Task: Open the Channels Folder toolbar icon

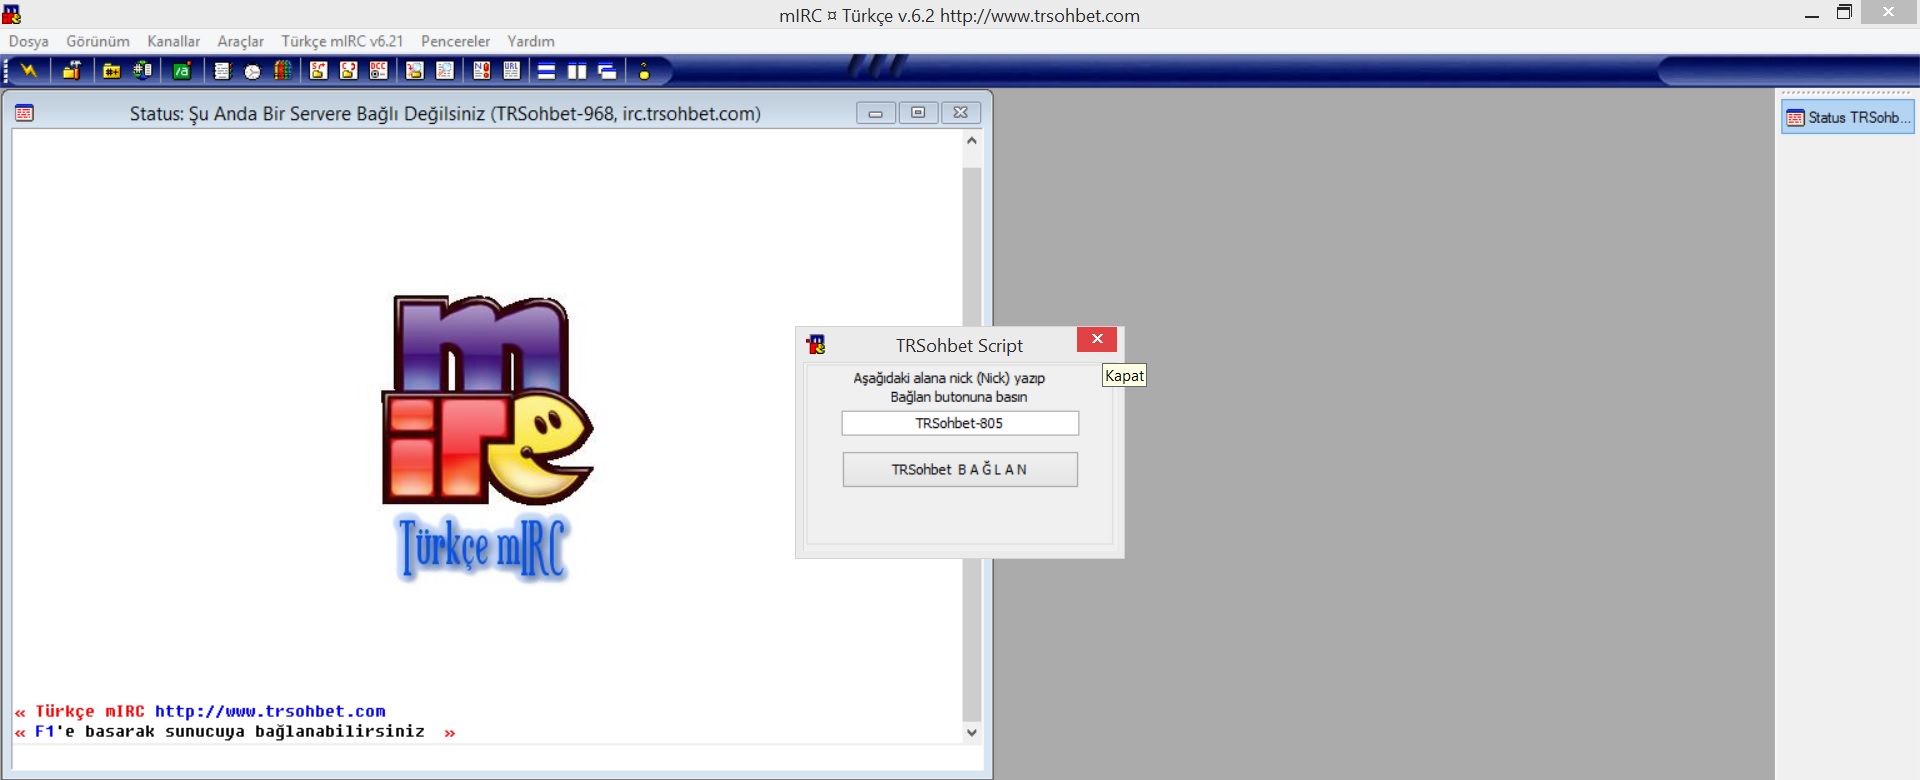Action: click(112, 71)
